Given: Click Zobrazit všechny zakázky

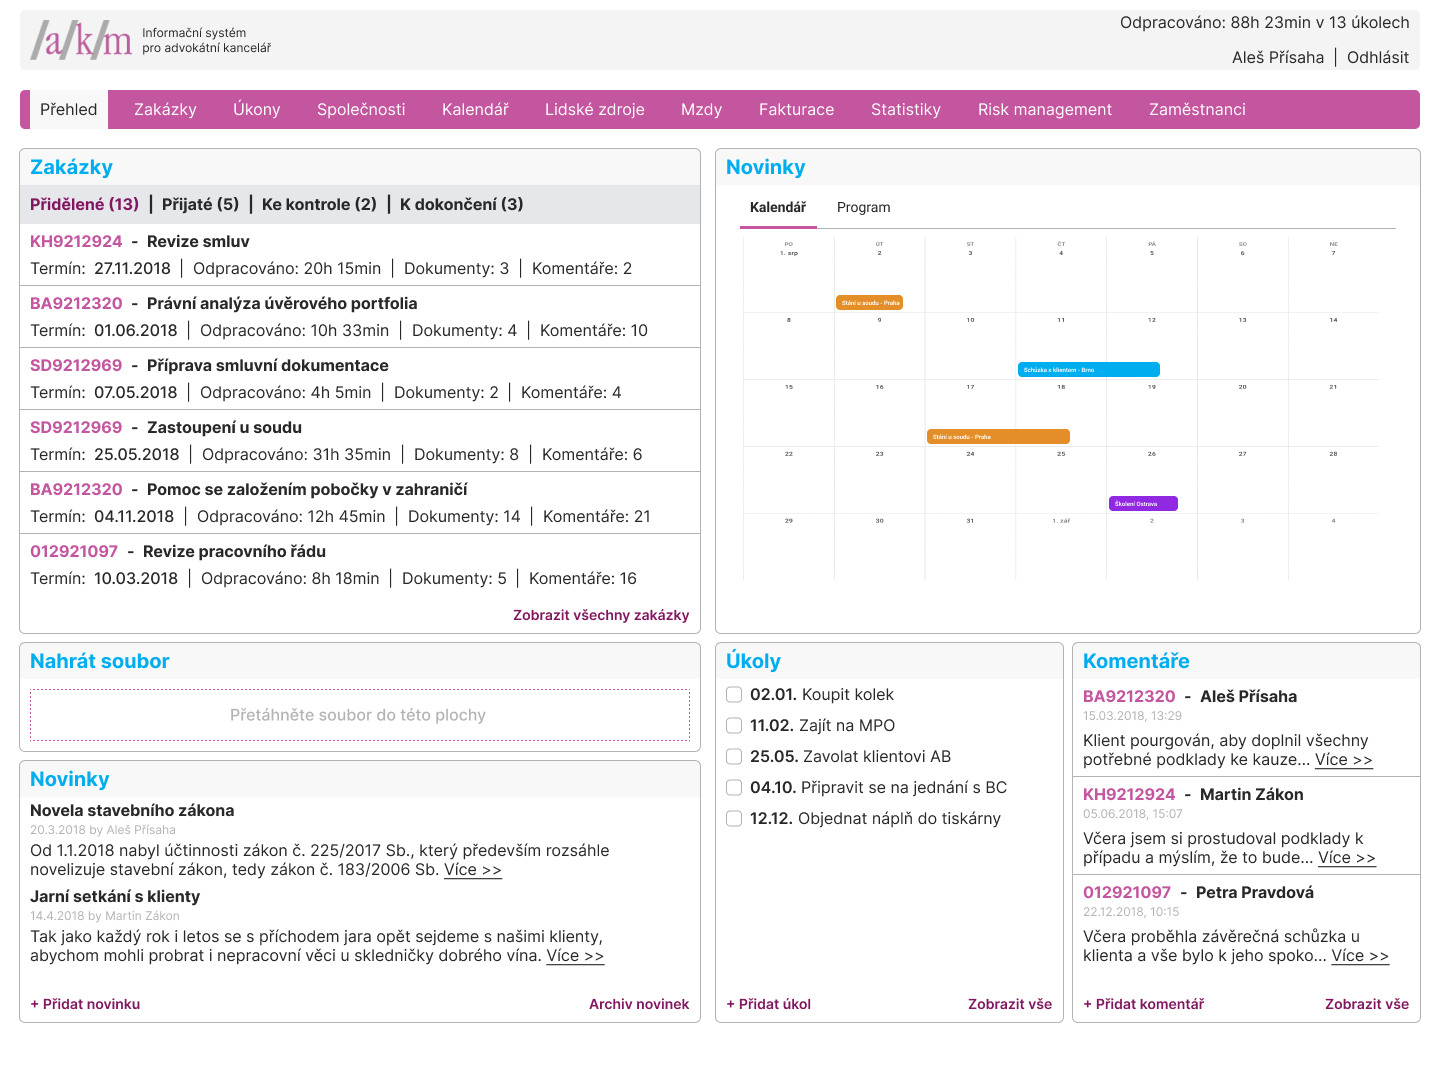Looking at the screenshot, I should click(601, 615).
